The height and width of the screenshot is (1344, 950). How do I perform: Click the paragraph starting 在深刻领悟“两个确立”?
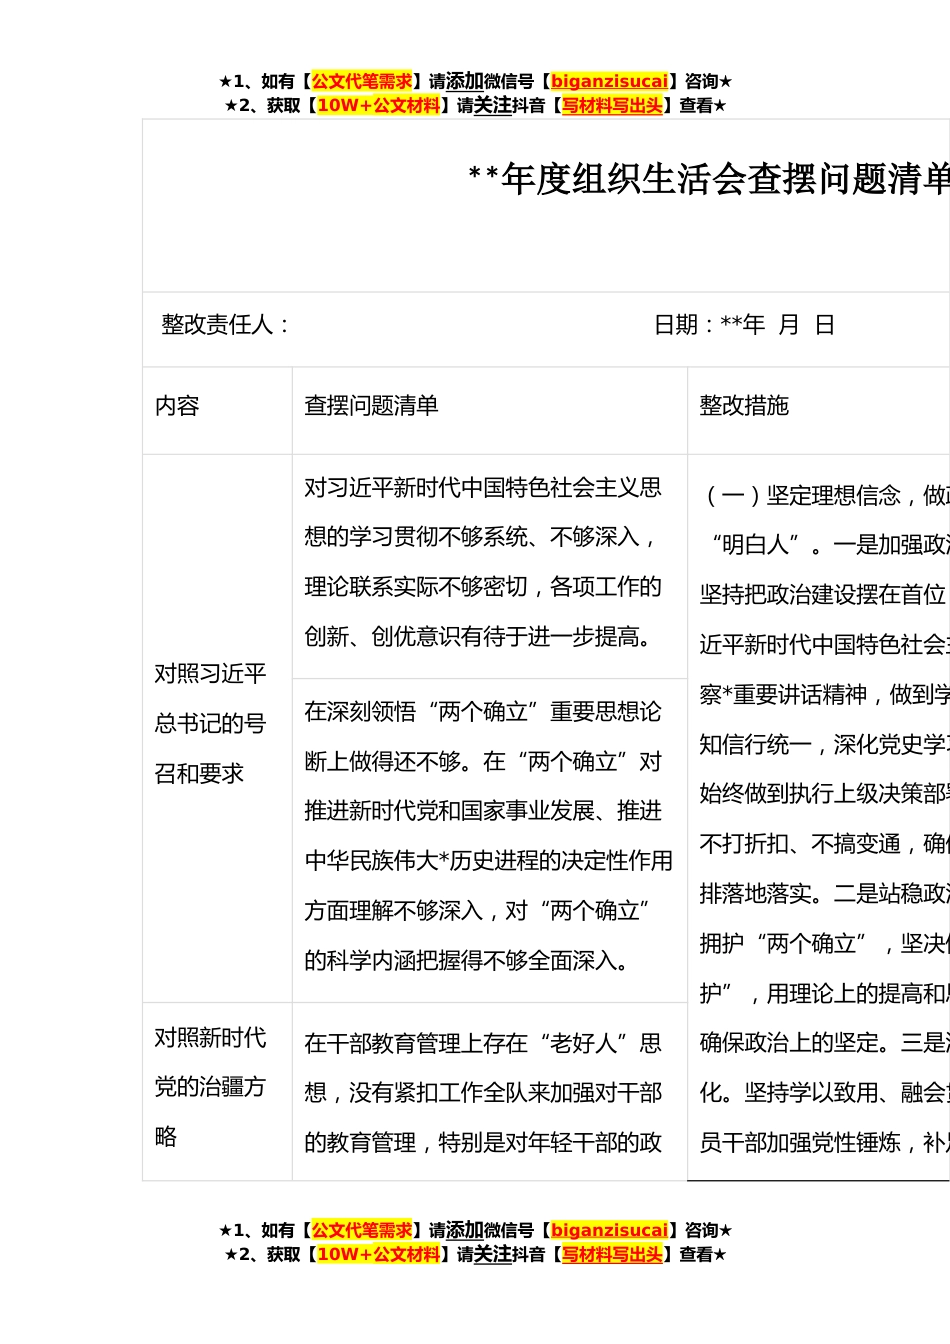tap(488, 836)
